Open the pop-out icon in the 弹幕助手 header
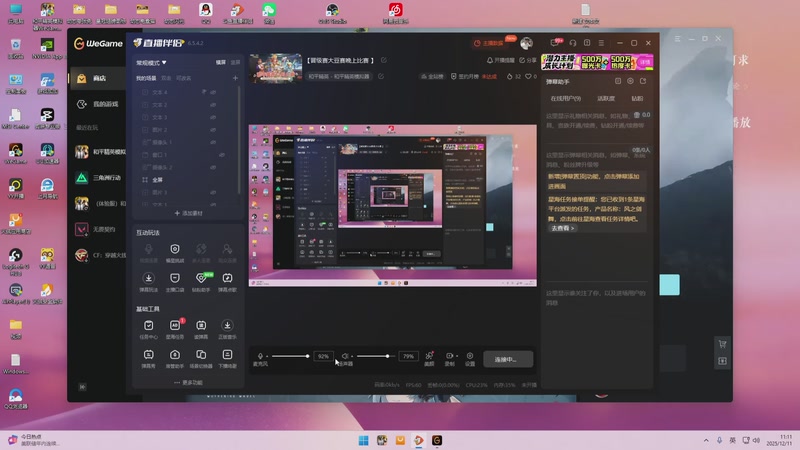 pos(643,81)
